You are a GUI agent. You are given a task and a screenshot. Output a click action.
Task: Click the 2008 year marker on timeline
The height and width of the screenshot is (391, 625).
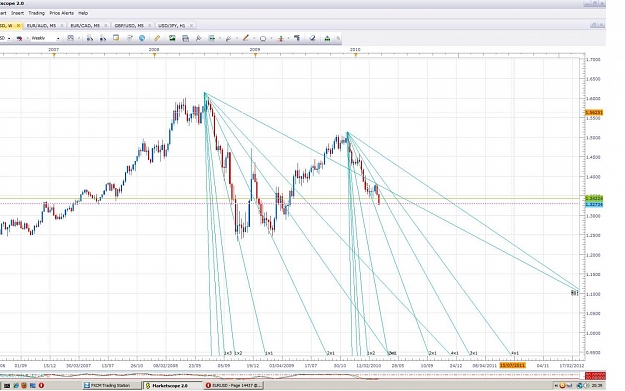(x=154, y=50)
